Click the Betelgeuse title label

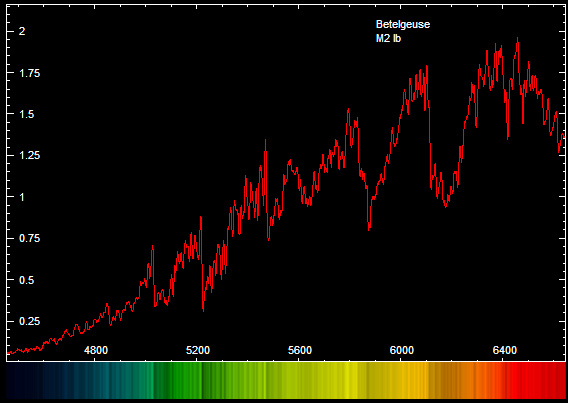tap(403, 25)
